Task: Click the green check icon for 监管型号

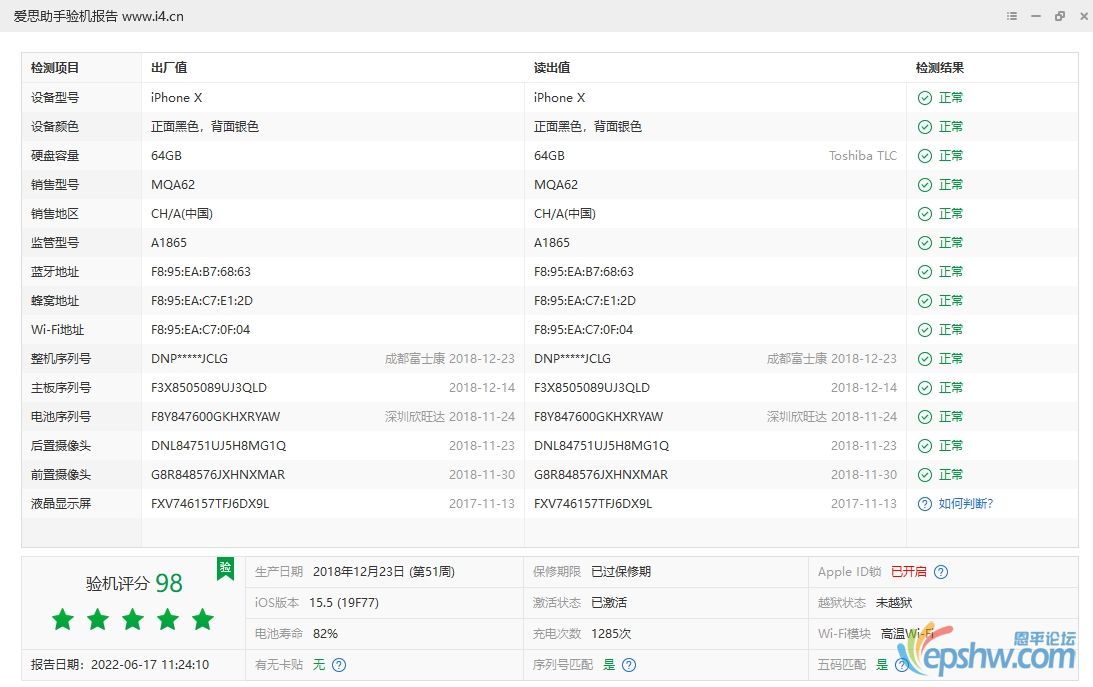Action: click(924, 243)
